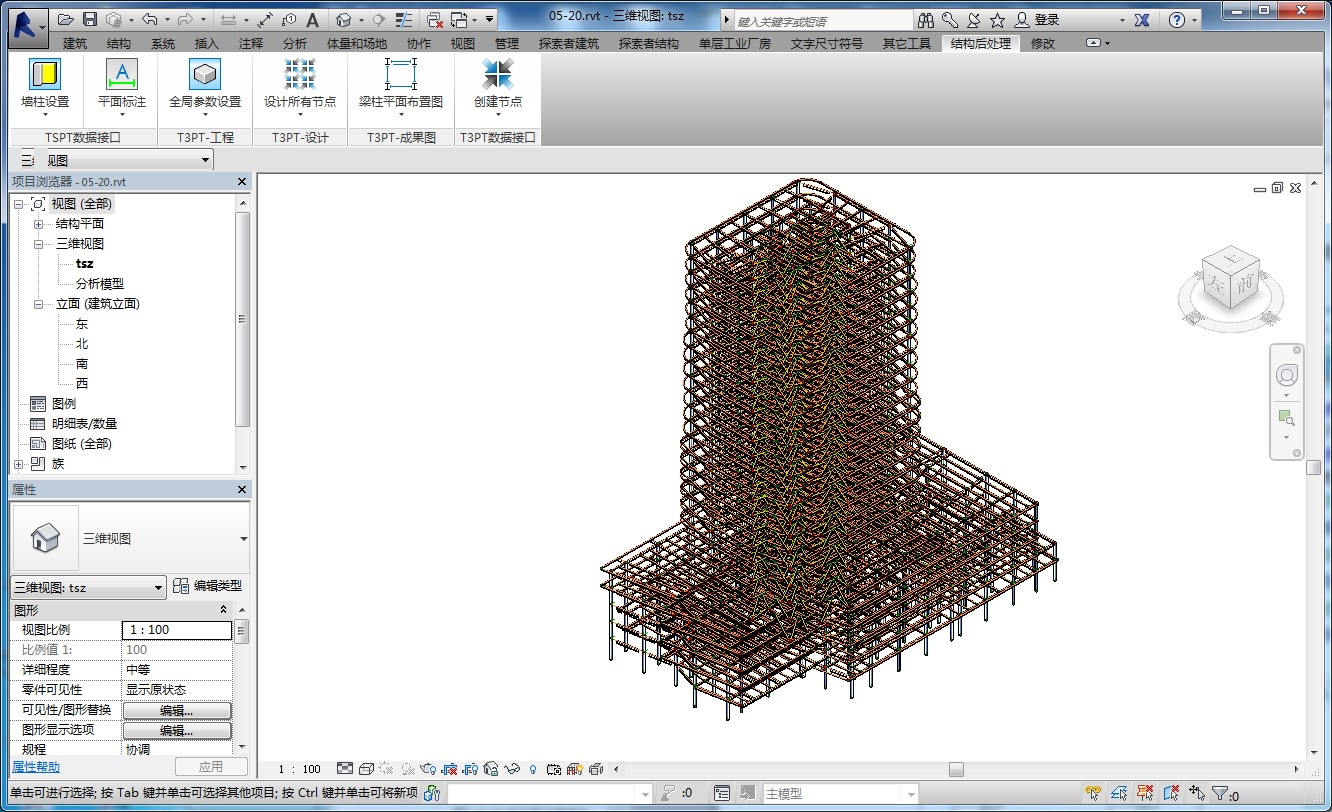The image size is (1332, 812).
Task: Click the 平面标注 ribbon icon
Action: coord(122,84)
